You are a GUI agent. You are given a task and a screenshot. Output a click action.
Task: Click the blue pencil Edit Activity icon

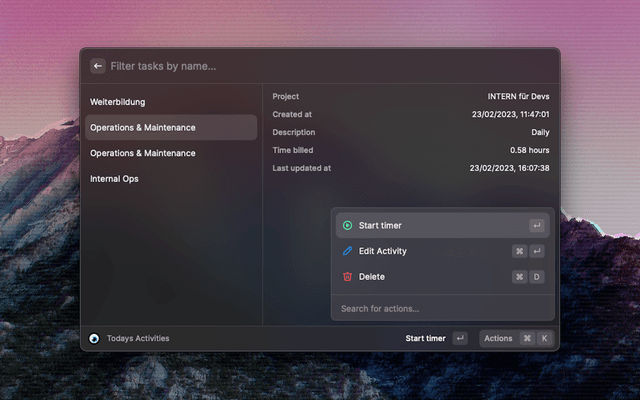[347, 251]
